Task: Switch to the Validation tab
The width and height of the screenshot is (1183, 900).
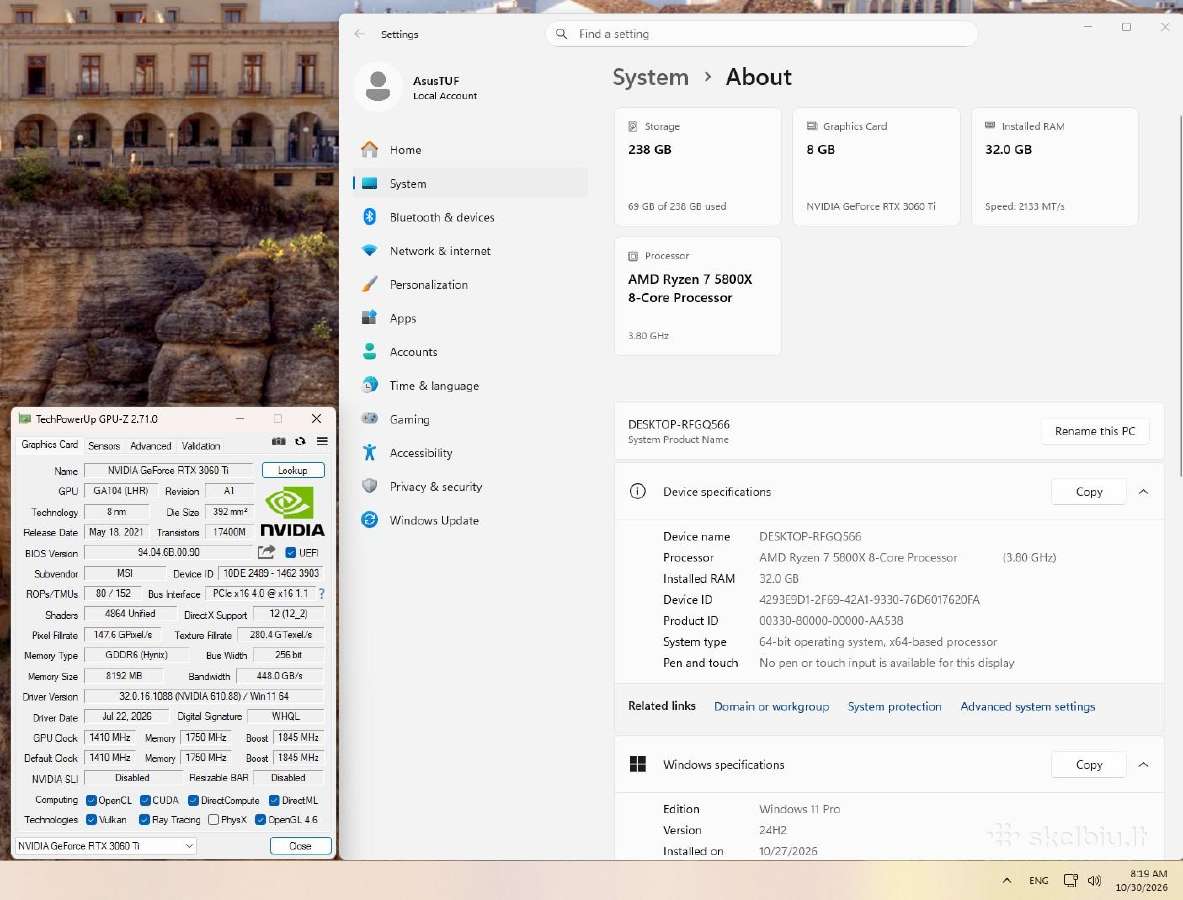Action: point(201,446)
